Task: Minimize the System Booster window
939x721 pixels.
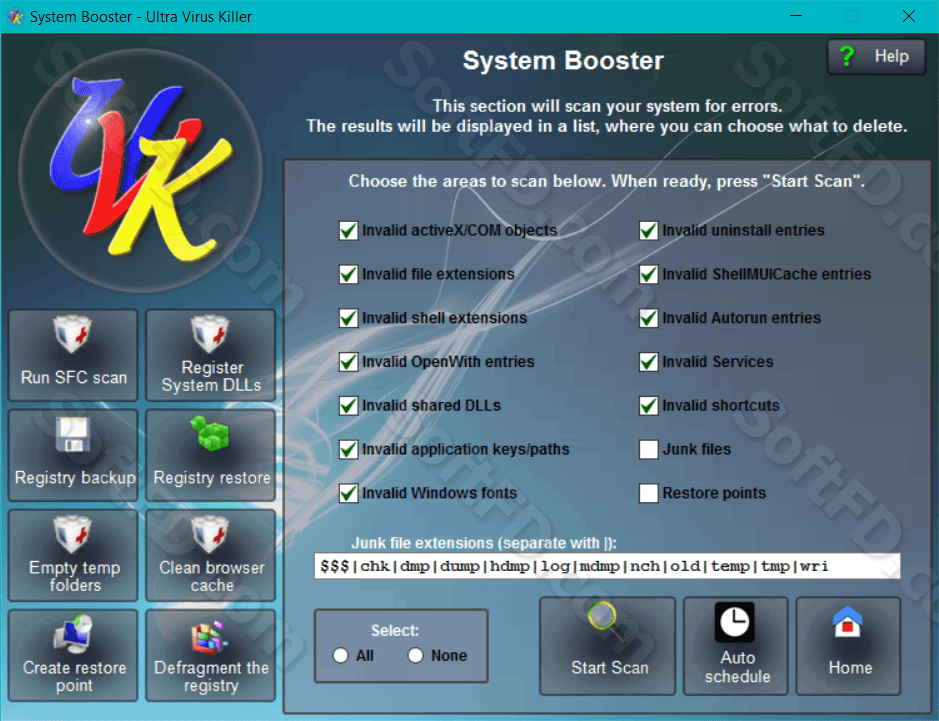Action: 796,16
